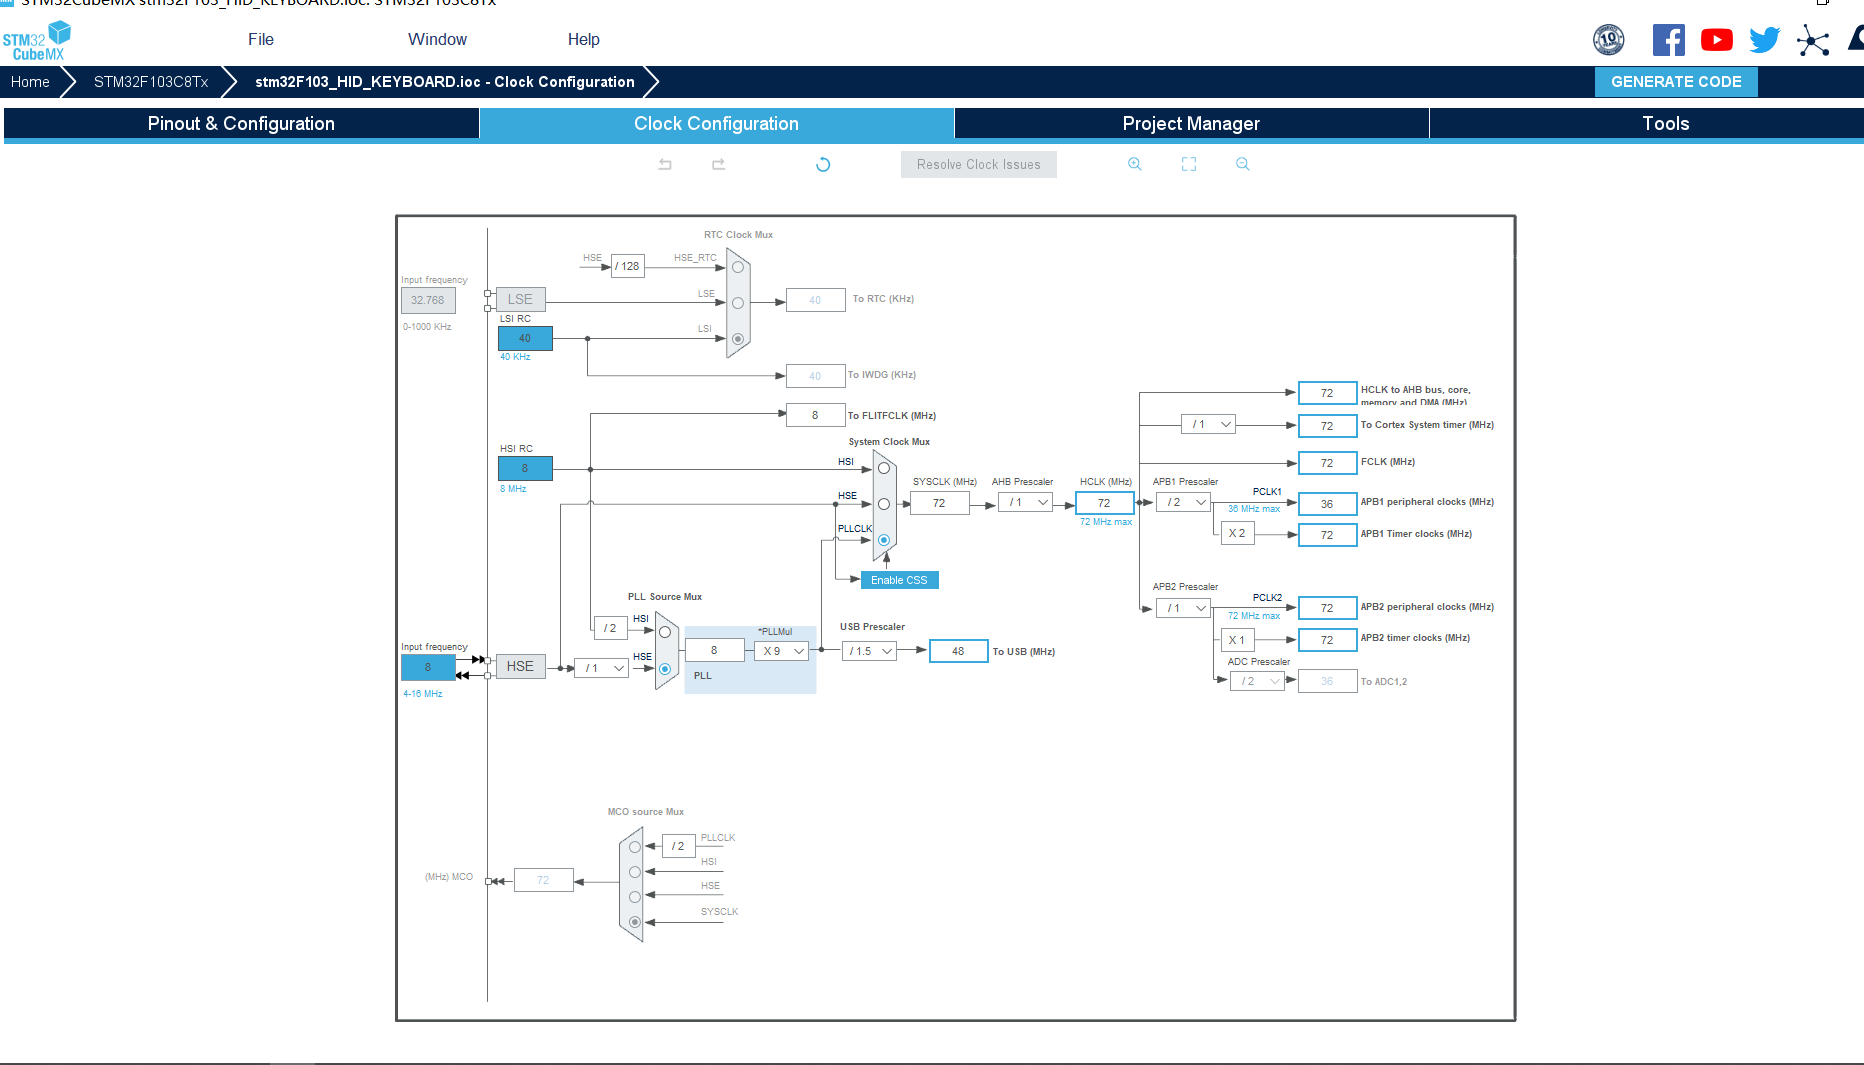Switch to Project Manager tab
Viewport: 1864px width, 1065px height.
1191,124
